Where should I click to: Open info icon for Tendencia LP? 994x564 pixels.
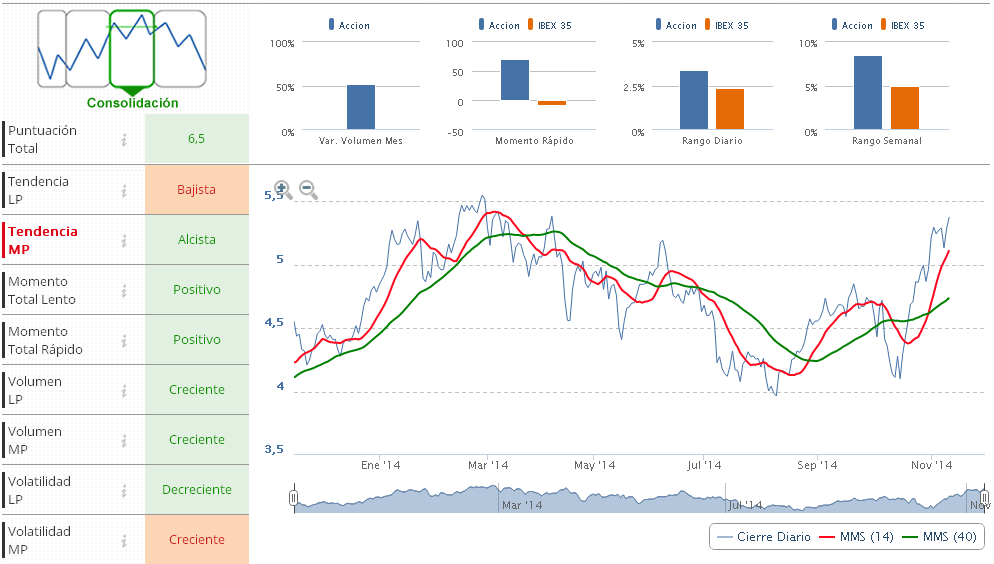125,190
